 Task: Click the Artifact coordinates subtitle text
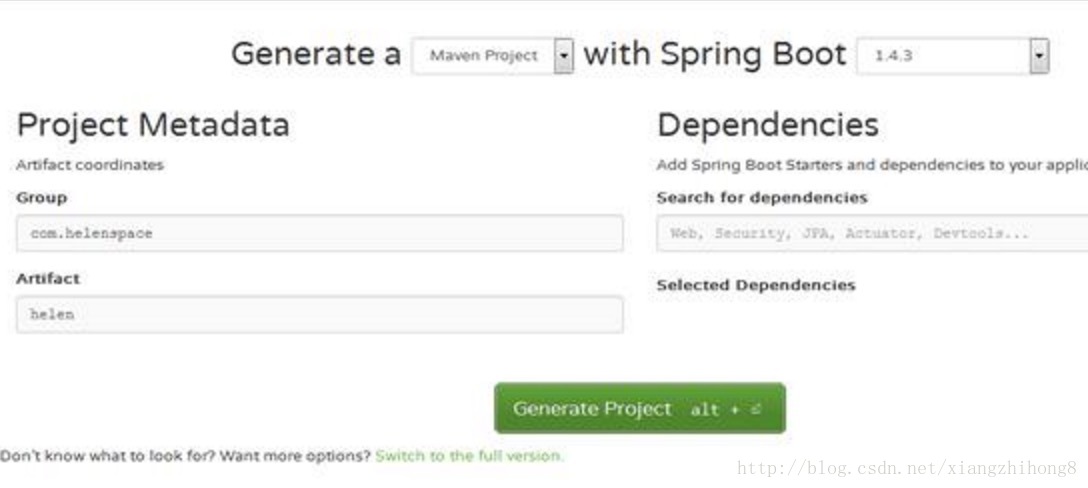[90, 165]
